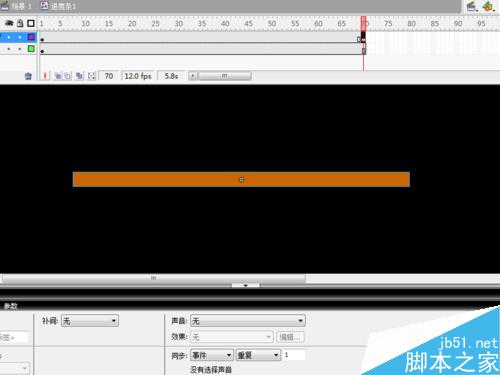500x375 pixels.
Task: Open the Effect (效果) dropdown
Action: point(232,337)
